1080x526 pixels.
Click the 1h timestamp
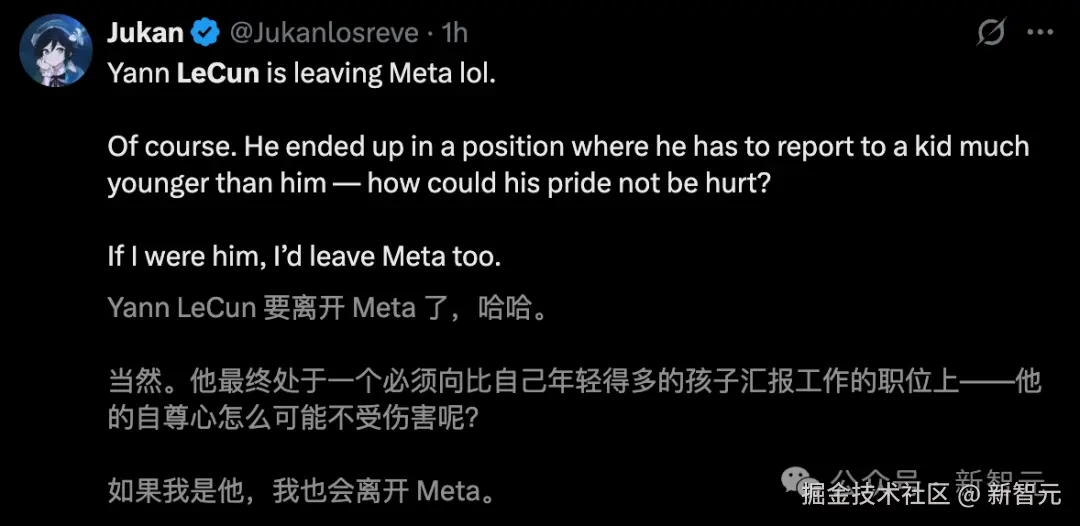(x=455, y=33)
